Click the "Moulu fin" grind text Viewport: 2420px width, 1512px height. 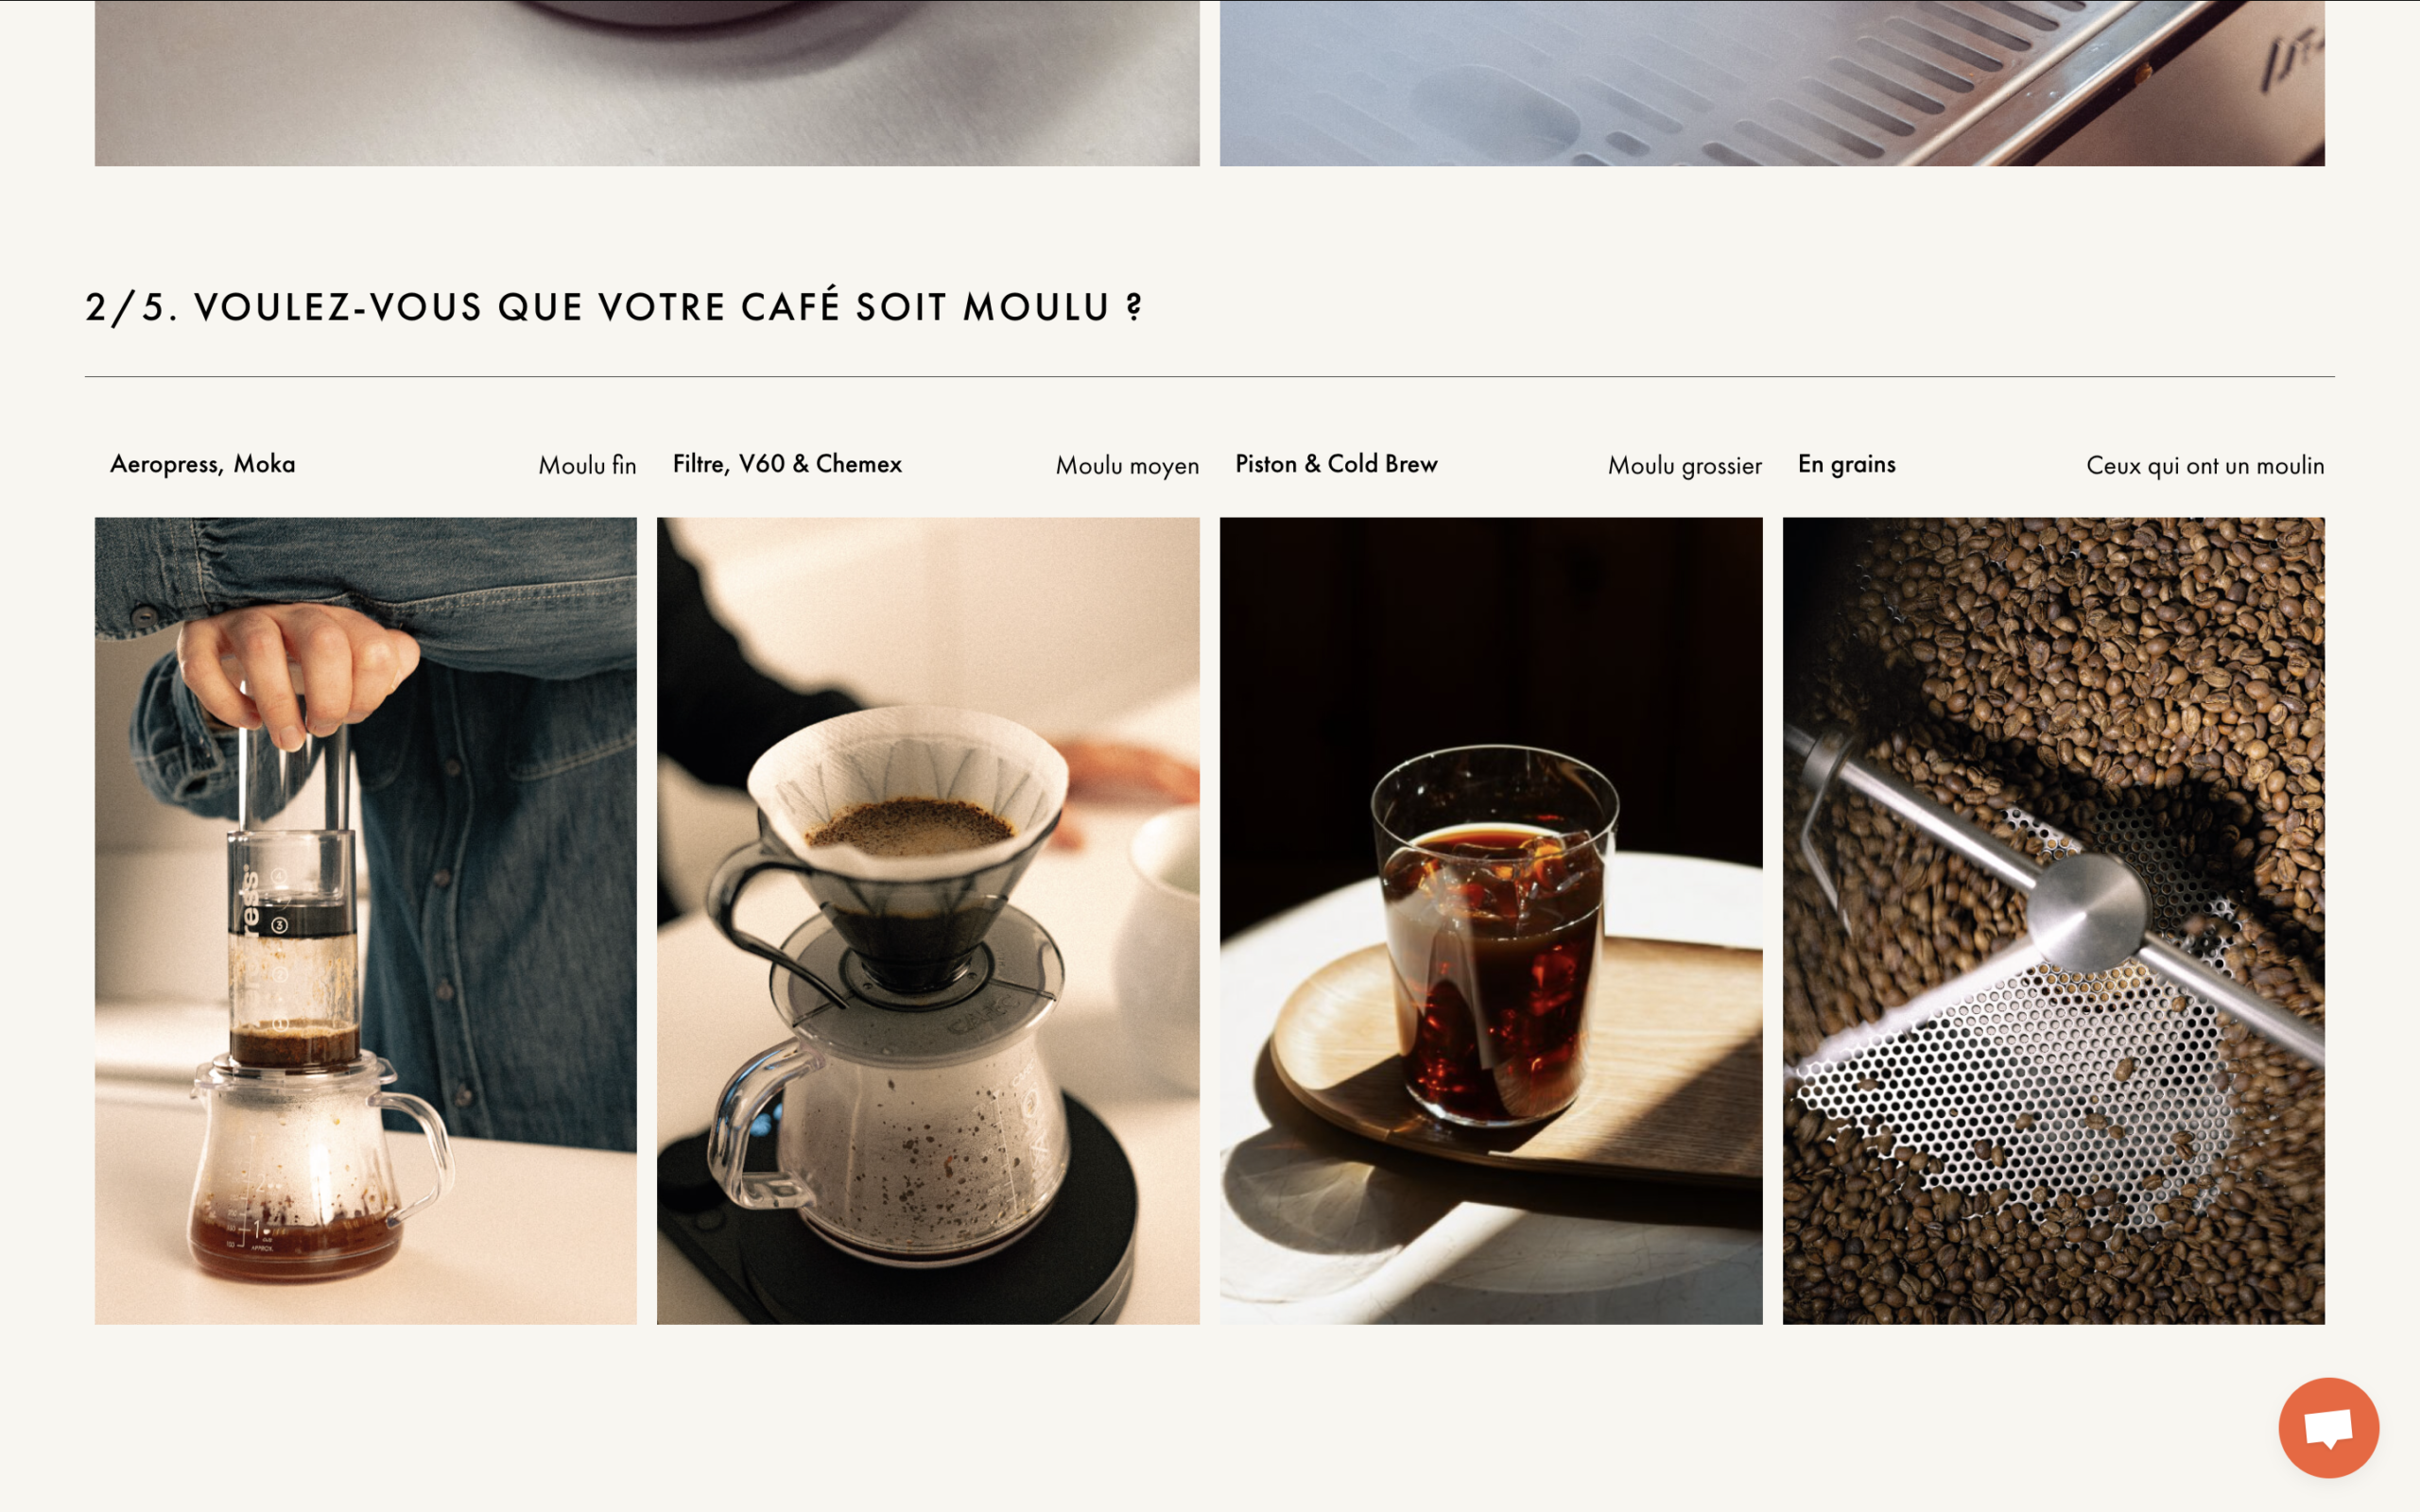587,465
